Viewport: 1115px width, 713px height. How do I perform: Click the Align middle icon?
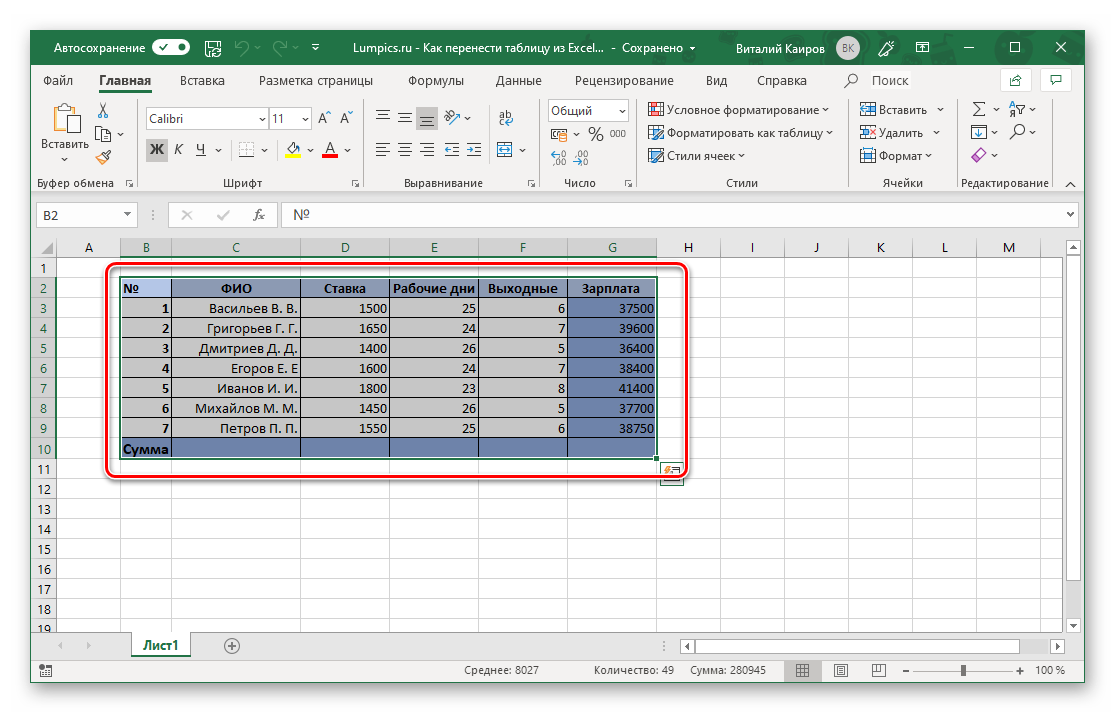405,117
